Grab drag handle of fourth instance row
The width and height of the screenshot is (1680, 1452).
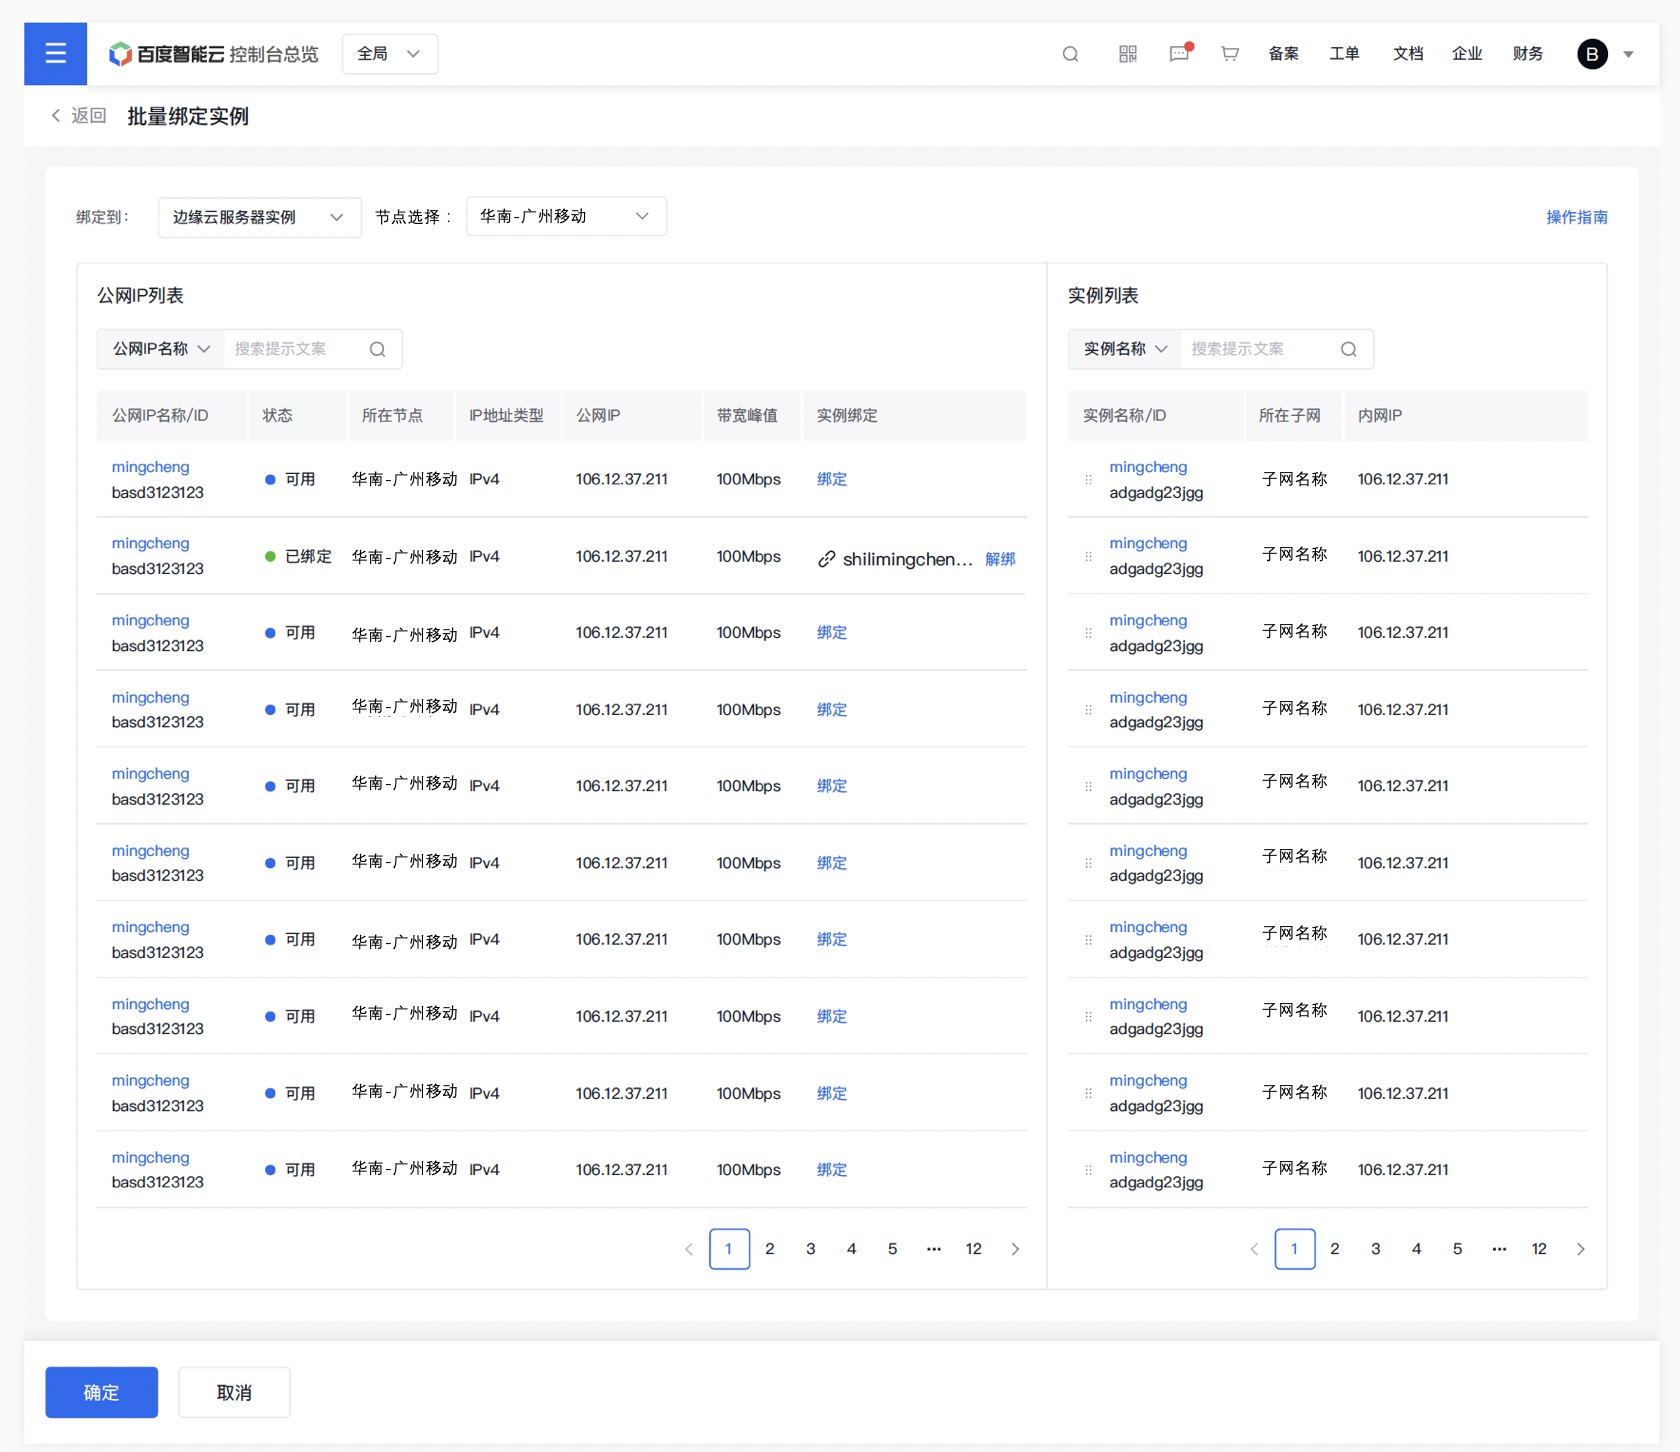1089,710
